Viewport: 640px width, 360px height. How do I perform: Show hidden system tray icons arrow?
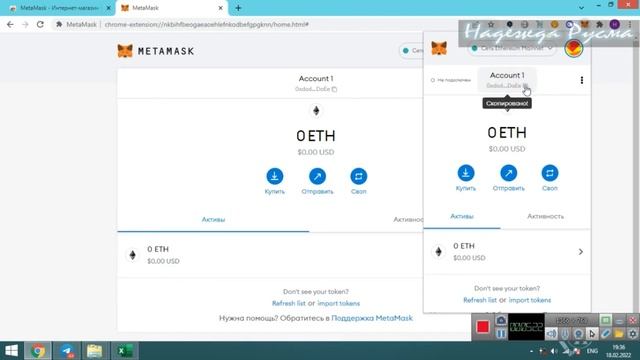click(x=531, y=351)
